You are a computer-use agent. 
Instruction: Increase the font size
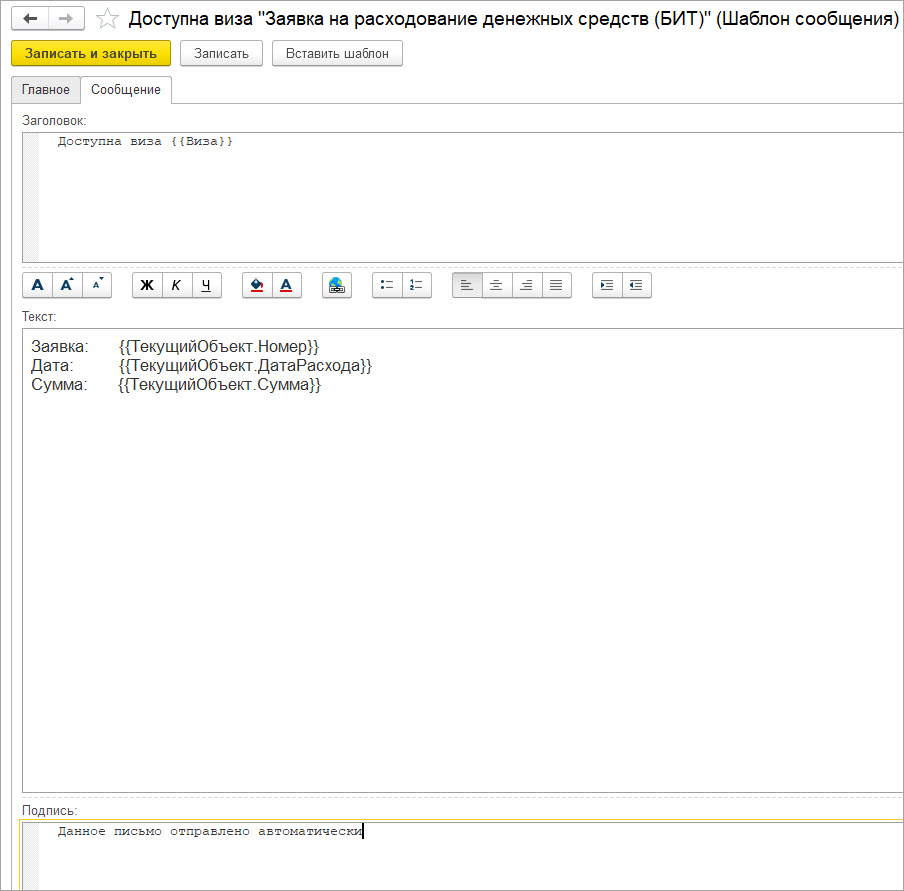tap(67, 285)
